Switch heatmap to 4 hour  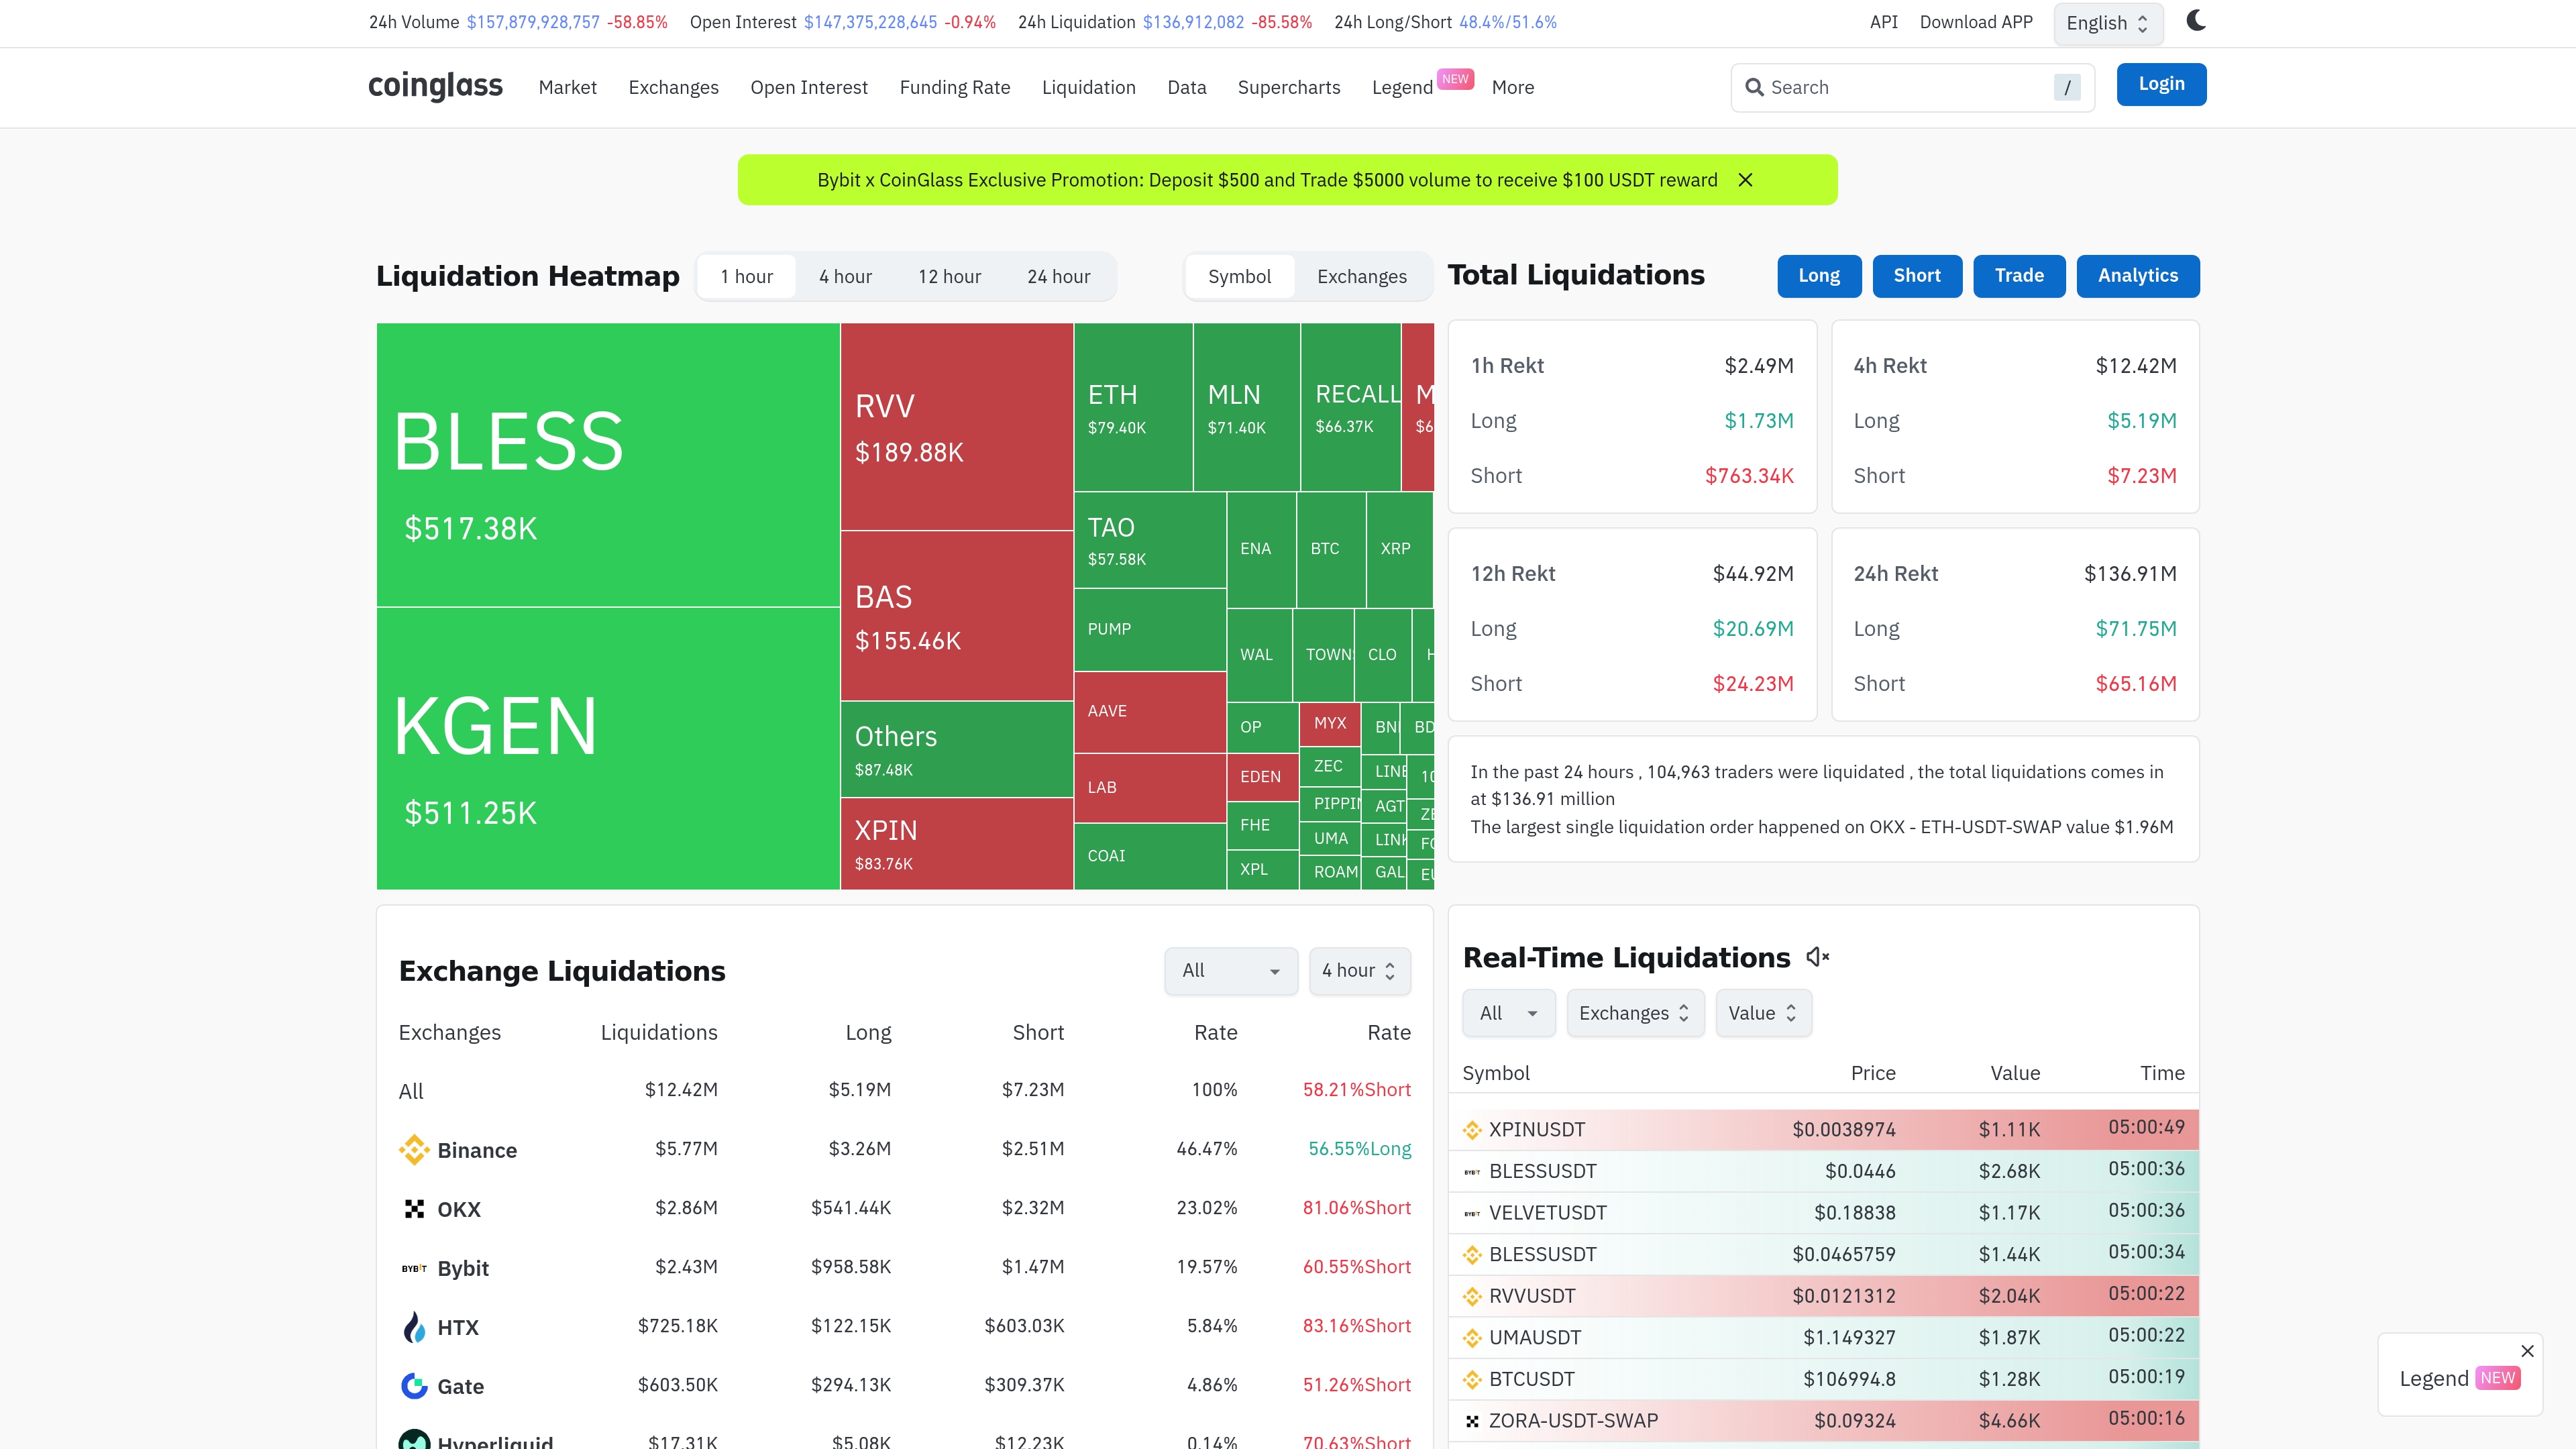(x=845, y=277)
